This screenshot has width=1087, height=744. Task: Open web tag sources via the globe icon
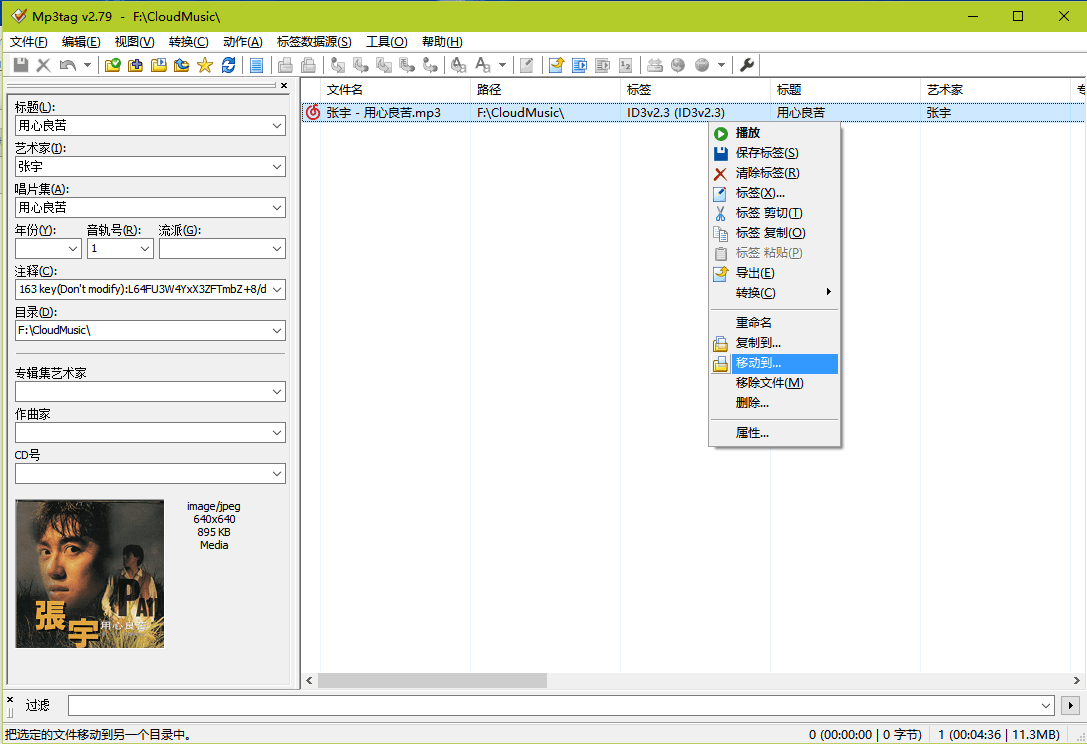coord(678,64)
